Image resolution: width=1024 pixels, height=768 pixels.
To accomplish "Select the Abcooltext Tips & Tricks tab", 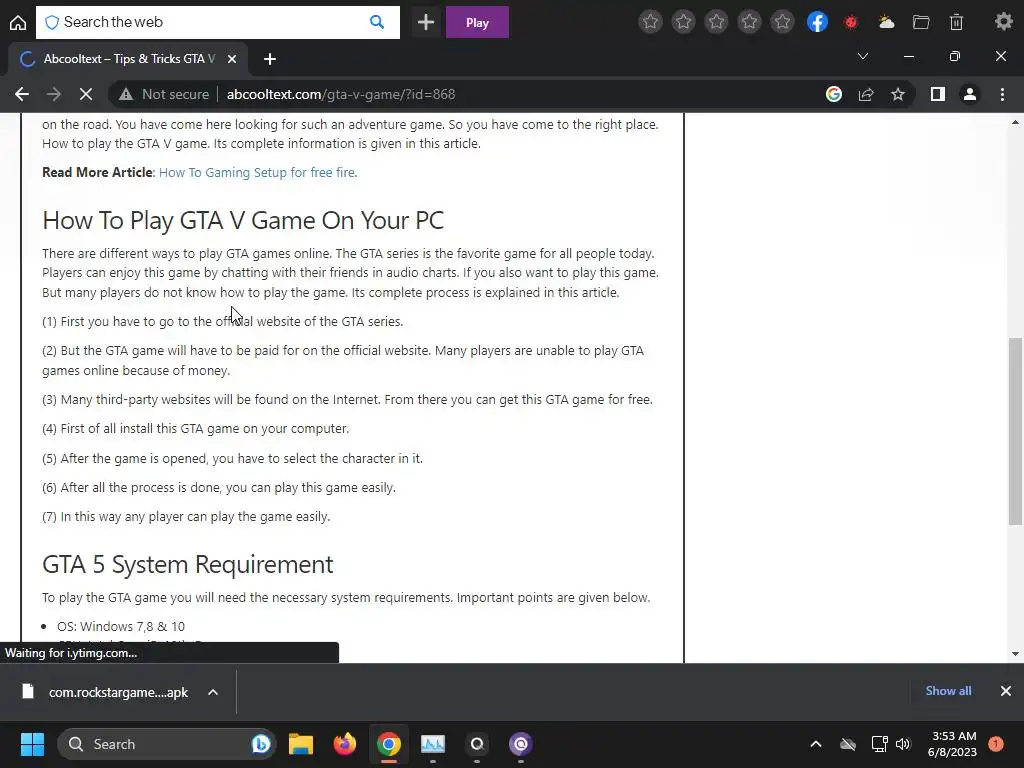I will [x=129, y=59].
